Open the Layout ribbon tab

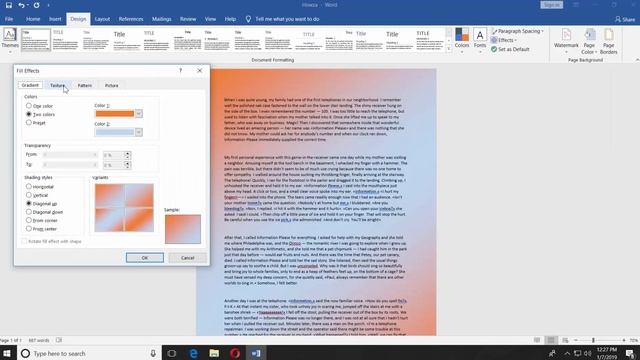(x=102, y=19)
